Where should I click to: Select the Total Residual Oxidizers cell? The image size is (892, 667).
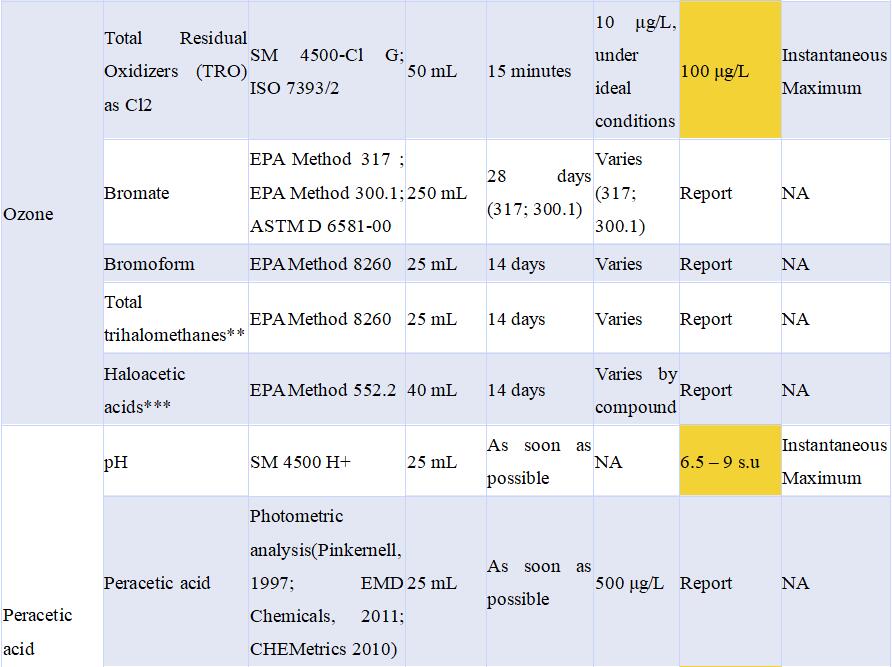coord(175,70)
